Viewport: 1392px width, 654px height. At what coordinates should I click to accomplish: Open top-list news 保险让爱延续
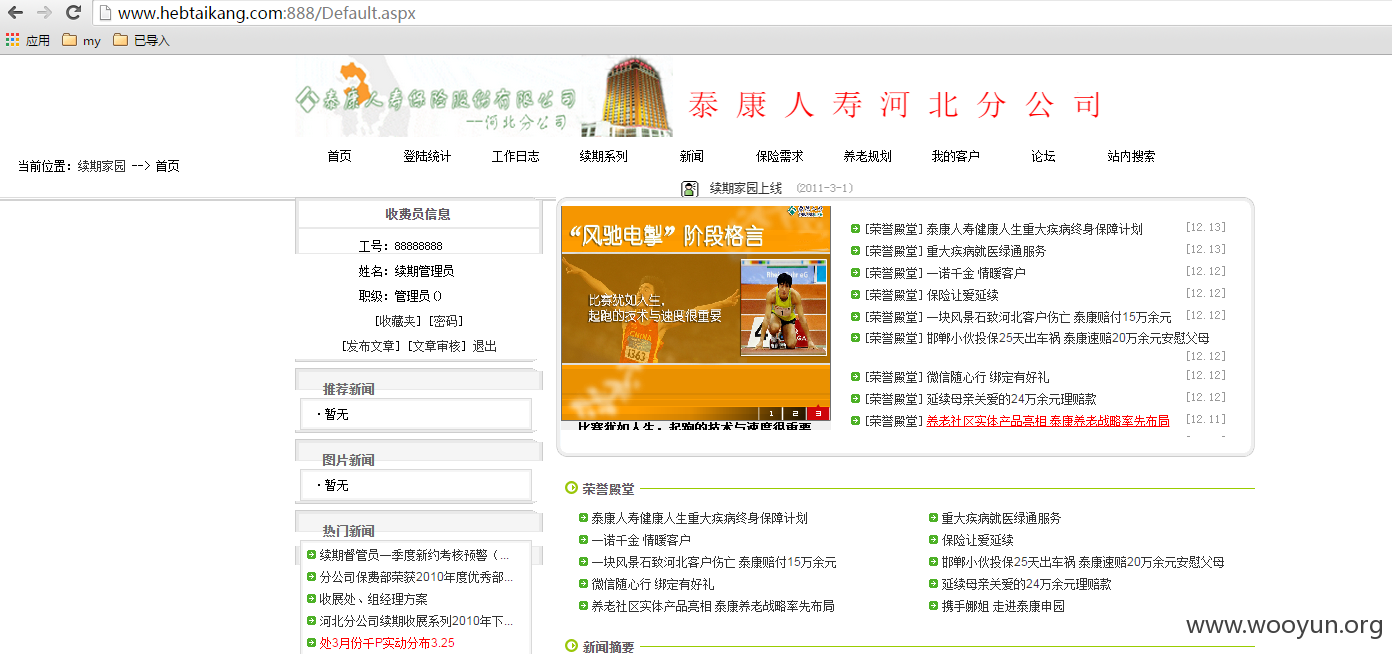tap(962, 295)
